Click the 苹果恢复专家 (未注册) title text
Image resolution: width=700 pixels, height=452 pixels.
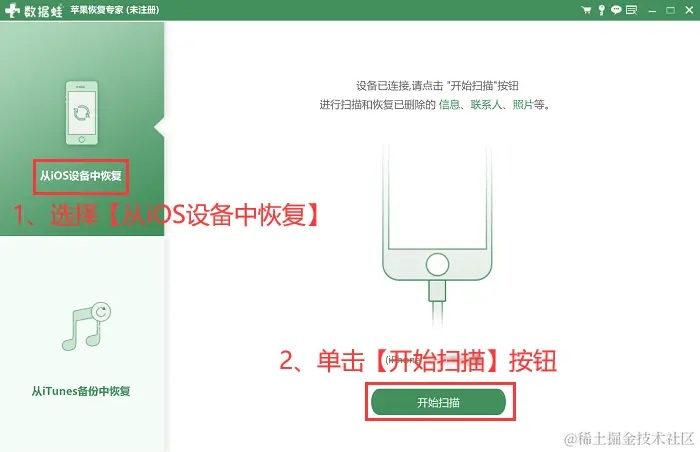coord(115,10)
